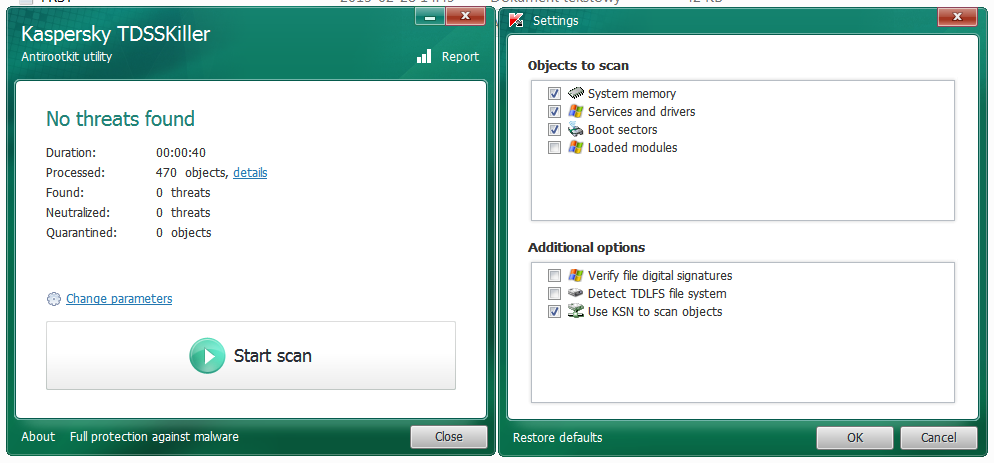Click the Quarantined label
Image resolution: width=994 pixels, height=463 pixels.
[82, 233]
